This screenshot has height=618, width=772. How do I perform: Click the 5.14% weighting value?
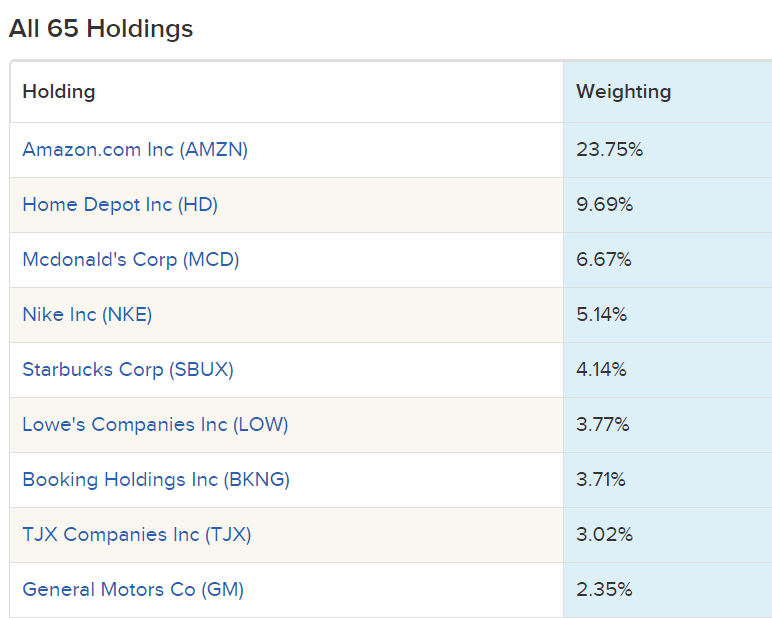click(x=602, y=315)
